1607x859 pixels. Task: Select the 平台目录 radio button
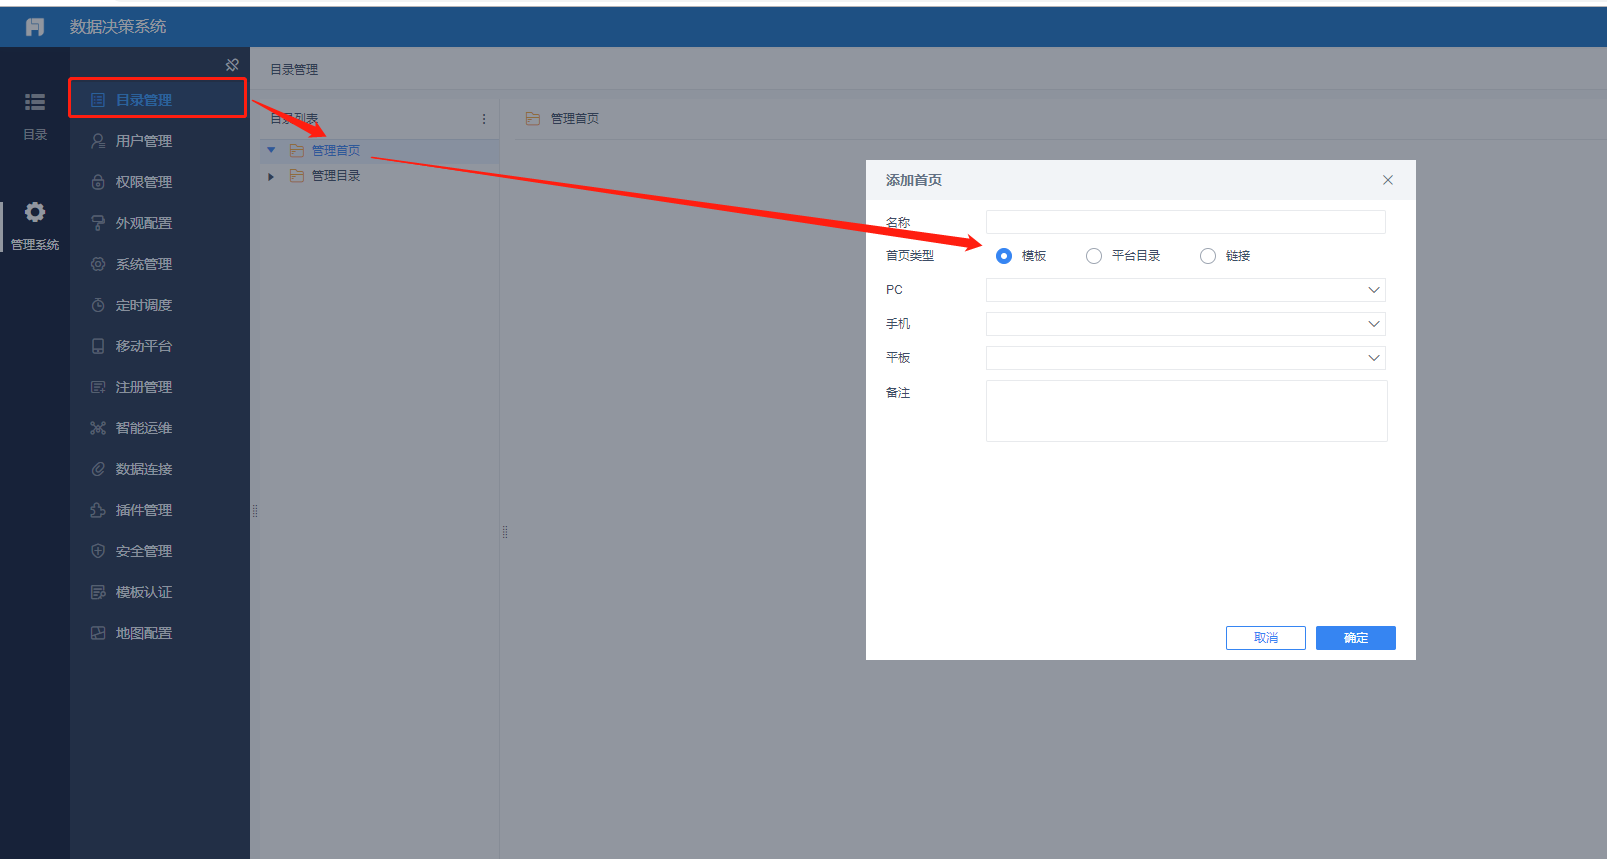(1094, 256)
